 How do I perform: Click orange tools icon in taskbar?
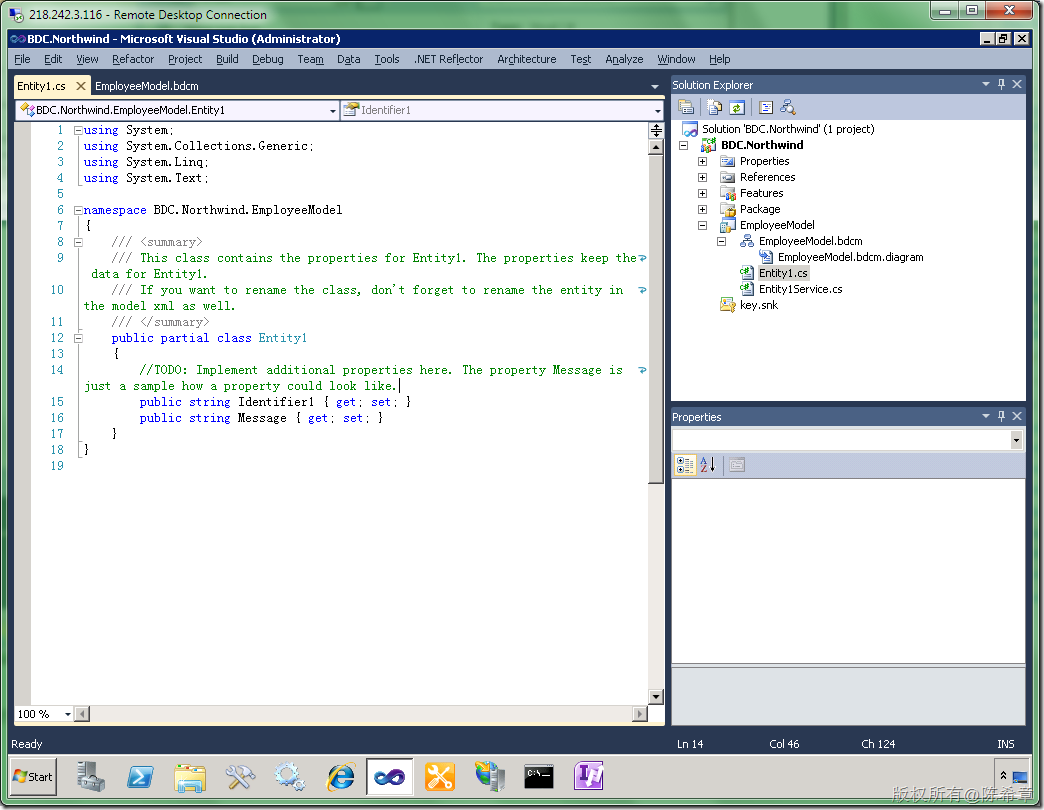coord(439,777)
